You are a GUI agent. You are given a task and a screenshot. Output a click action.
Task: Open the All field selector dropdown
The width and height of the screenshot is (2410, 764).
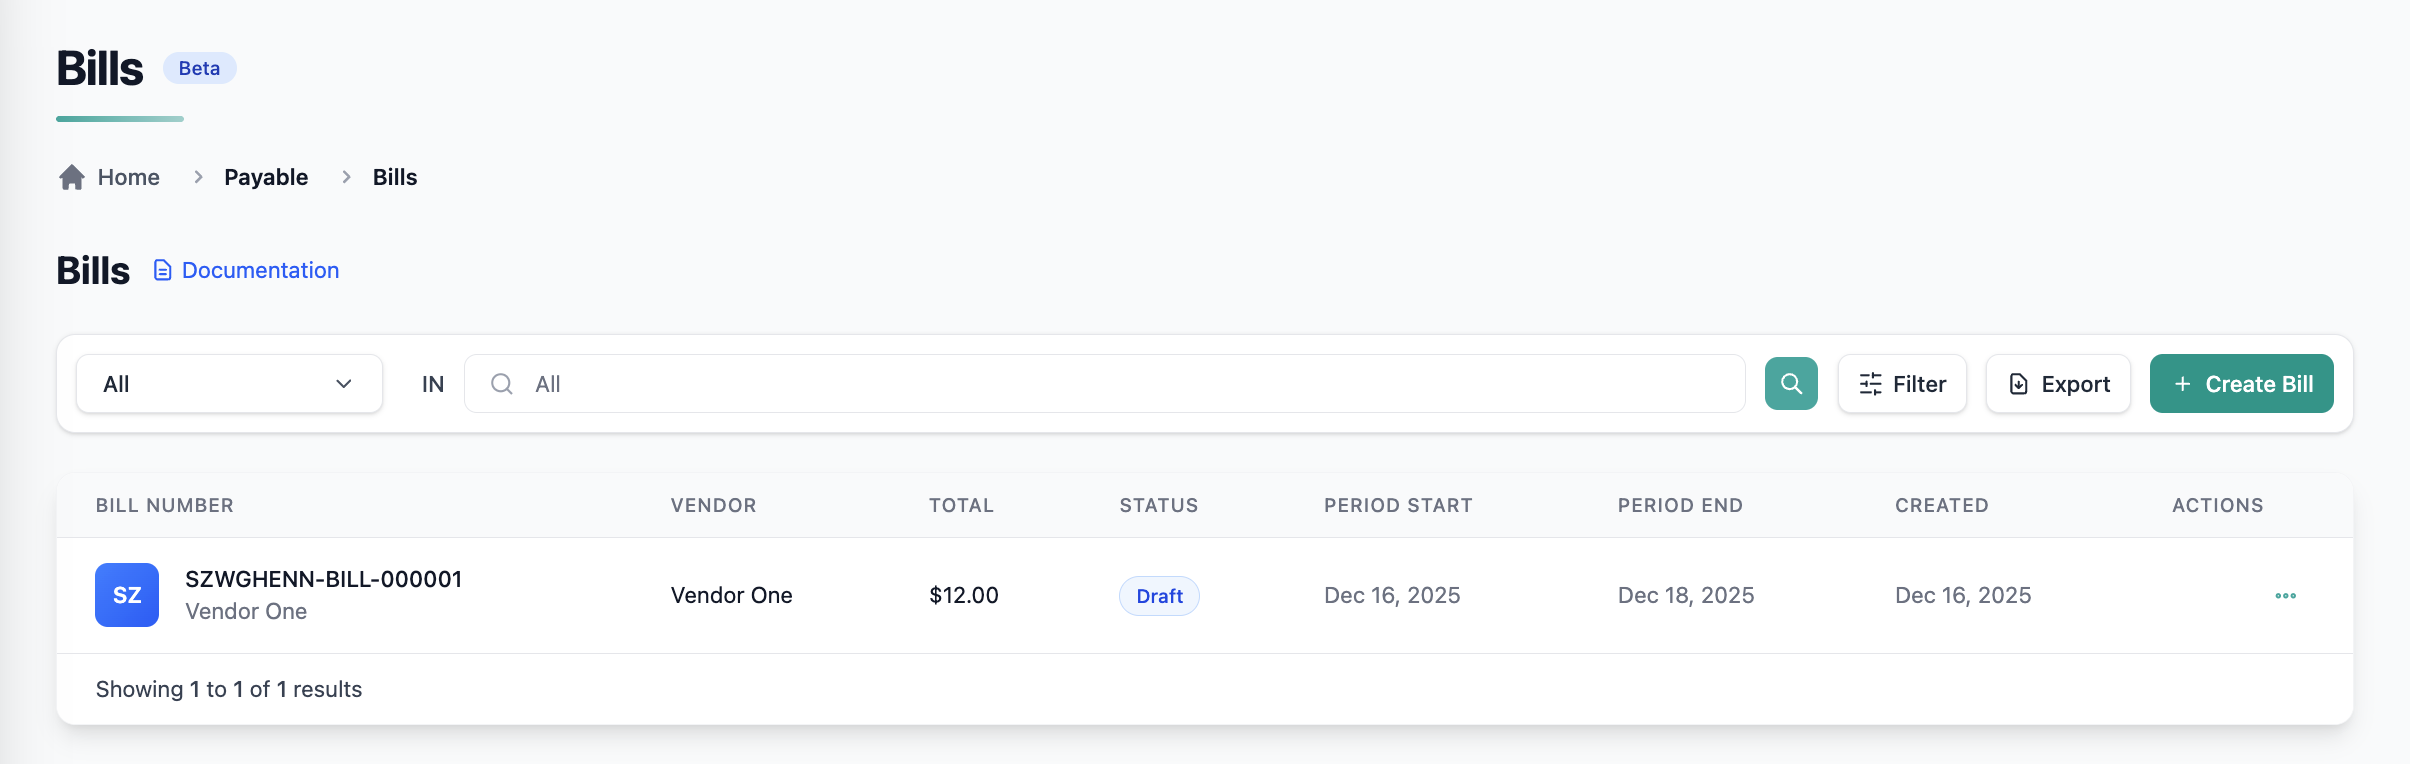click(x=228, y=384)
